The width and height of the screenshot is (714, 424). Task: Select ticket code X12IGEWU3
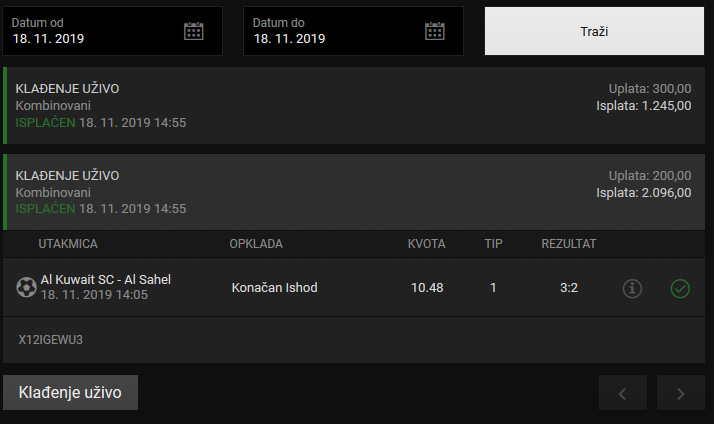coord(51,340)
